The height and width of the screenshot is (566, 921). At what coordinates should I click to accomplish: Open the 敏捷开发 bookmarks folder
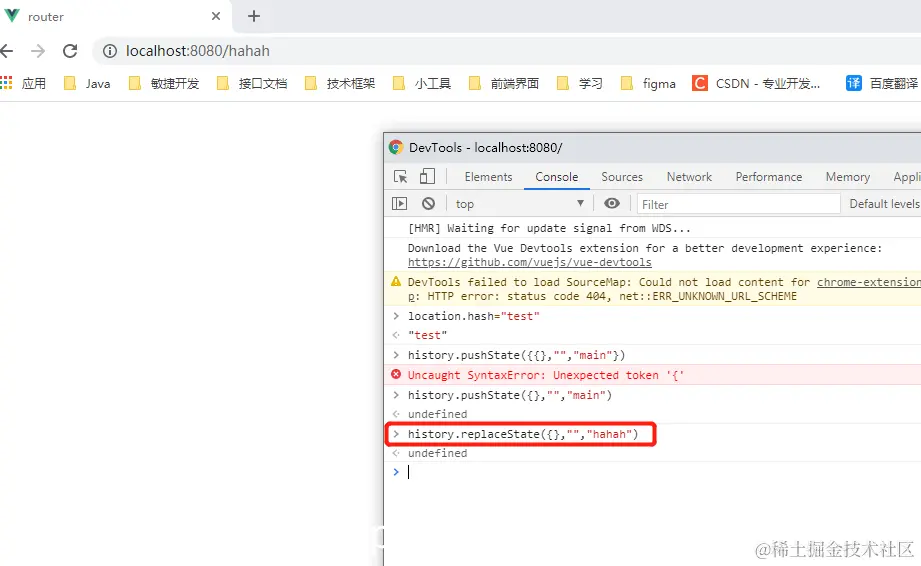coord(164,83)
